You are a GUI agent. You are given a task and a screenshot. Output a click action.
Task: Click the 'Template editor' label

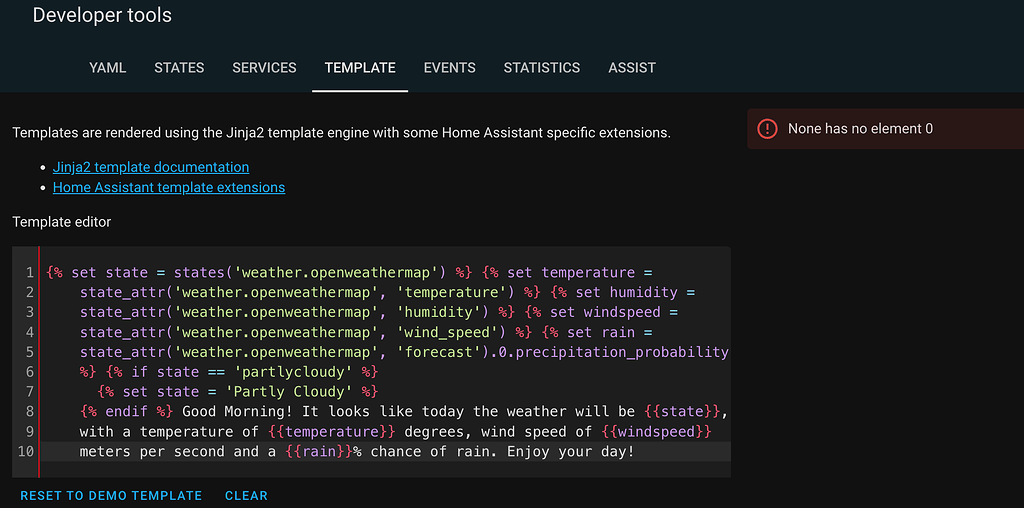click(x=62, y=221)
